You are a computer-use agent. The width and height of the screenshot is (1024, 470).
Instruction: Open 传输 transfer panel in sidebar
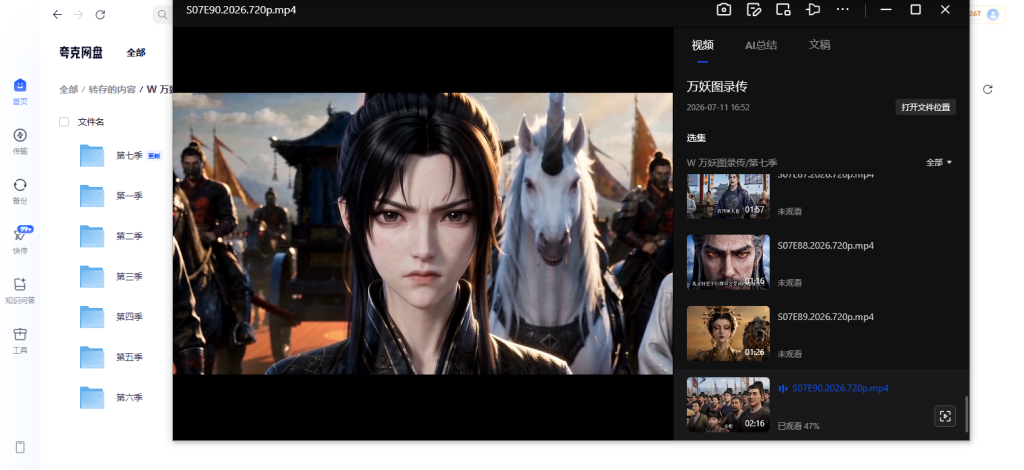coord(20,142)
